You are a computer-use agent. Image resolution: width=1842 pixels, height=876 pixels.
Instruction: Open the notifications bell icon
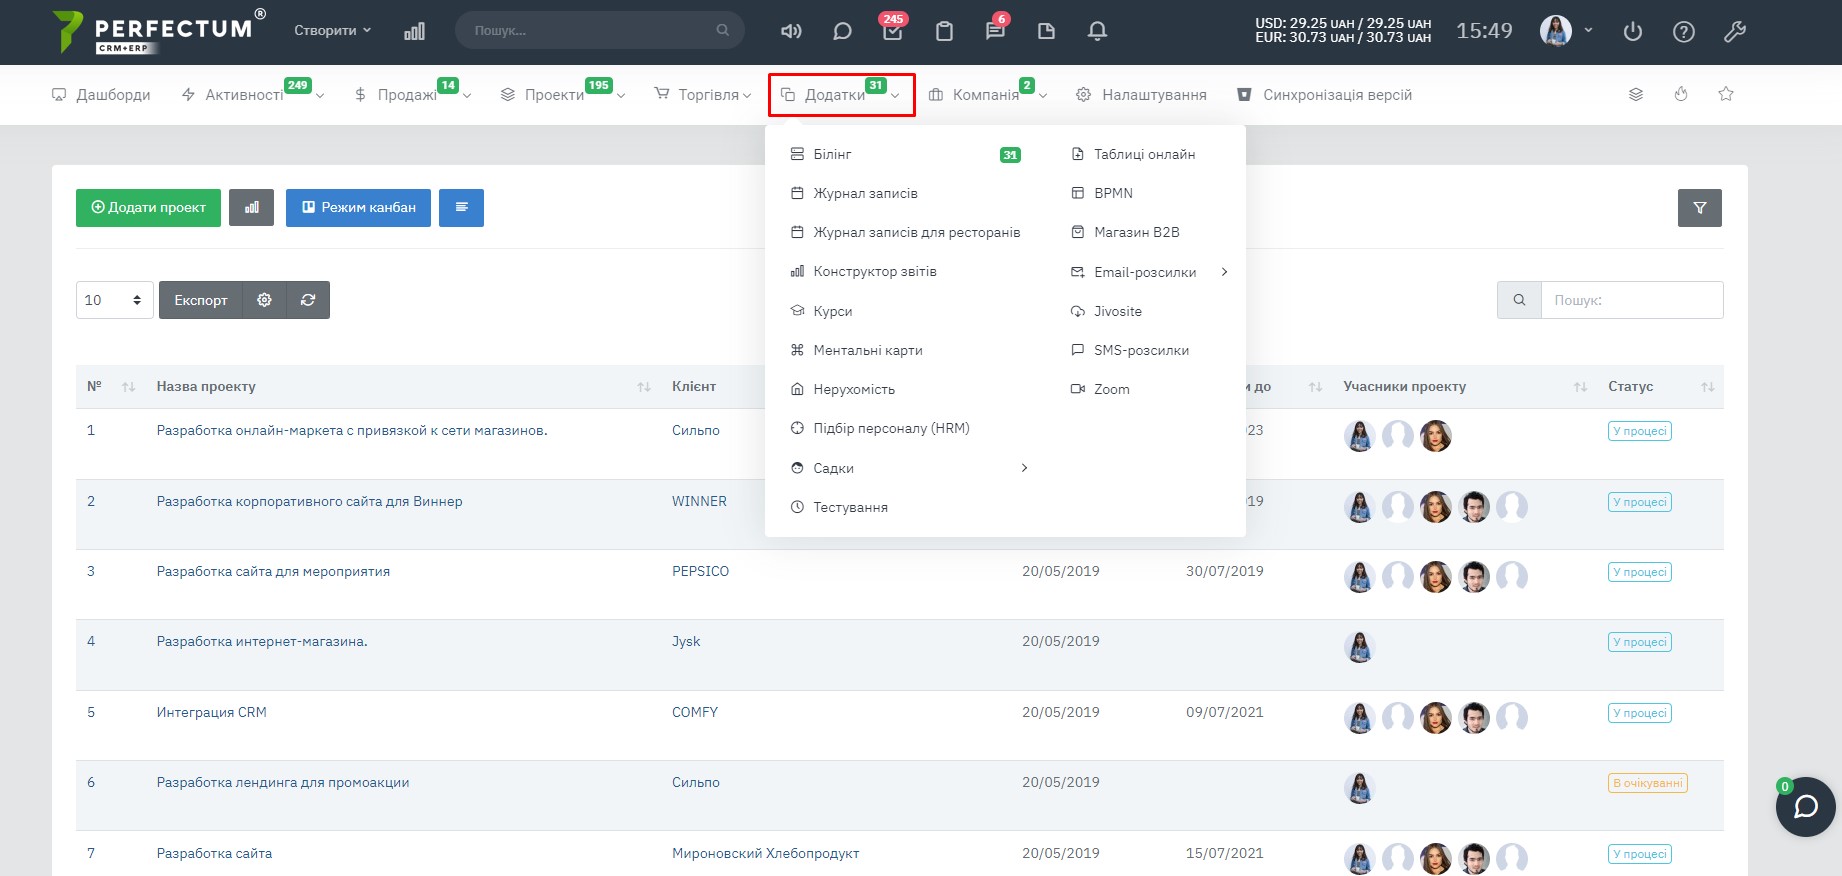[x=1097, y=31]
